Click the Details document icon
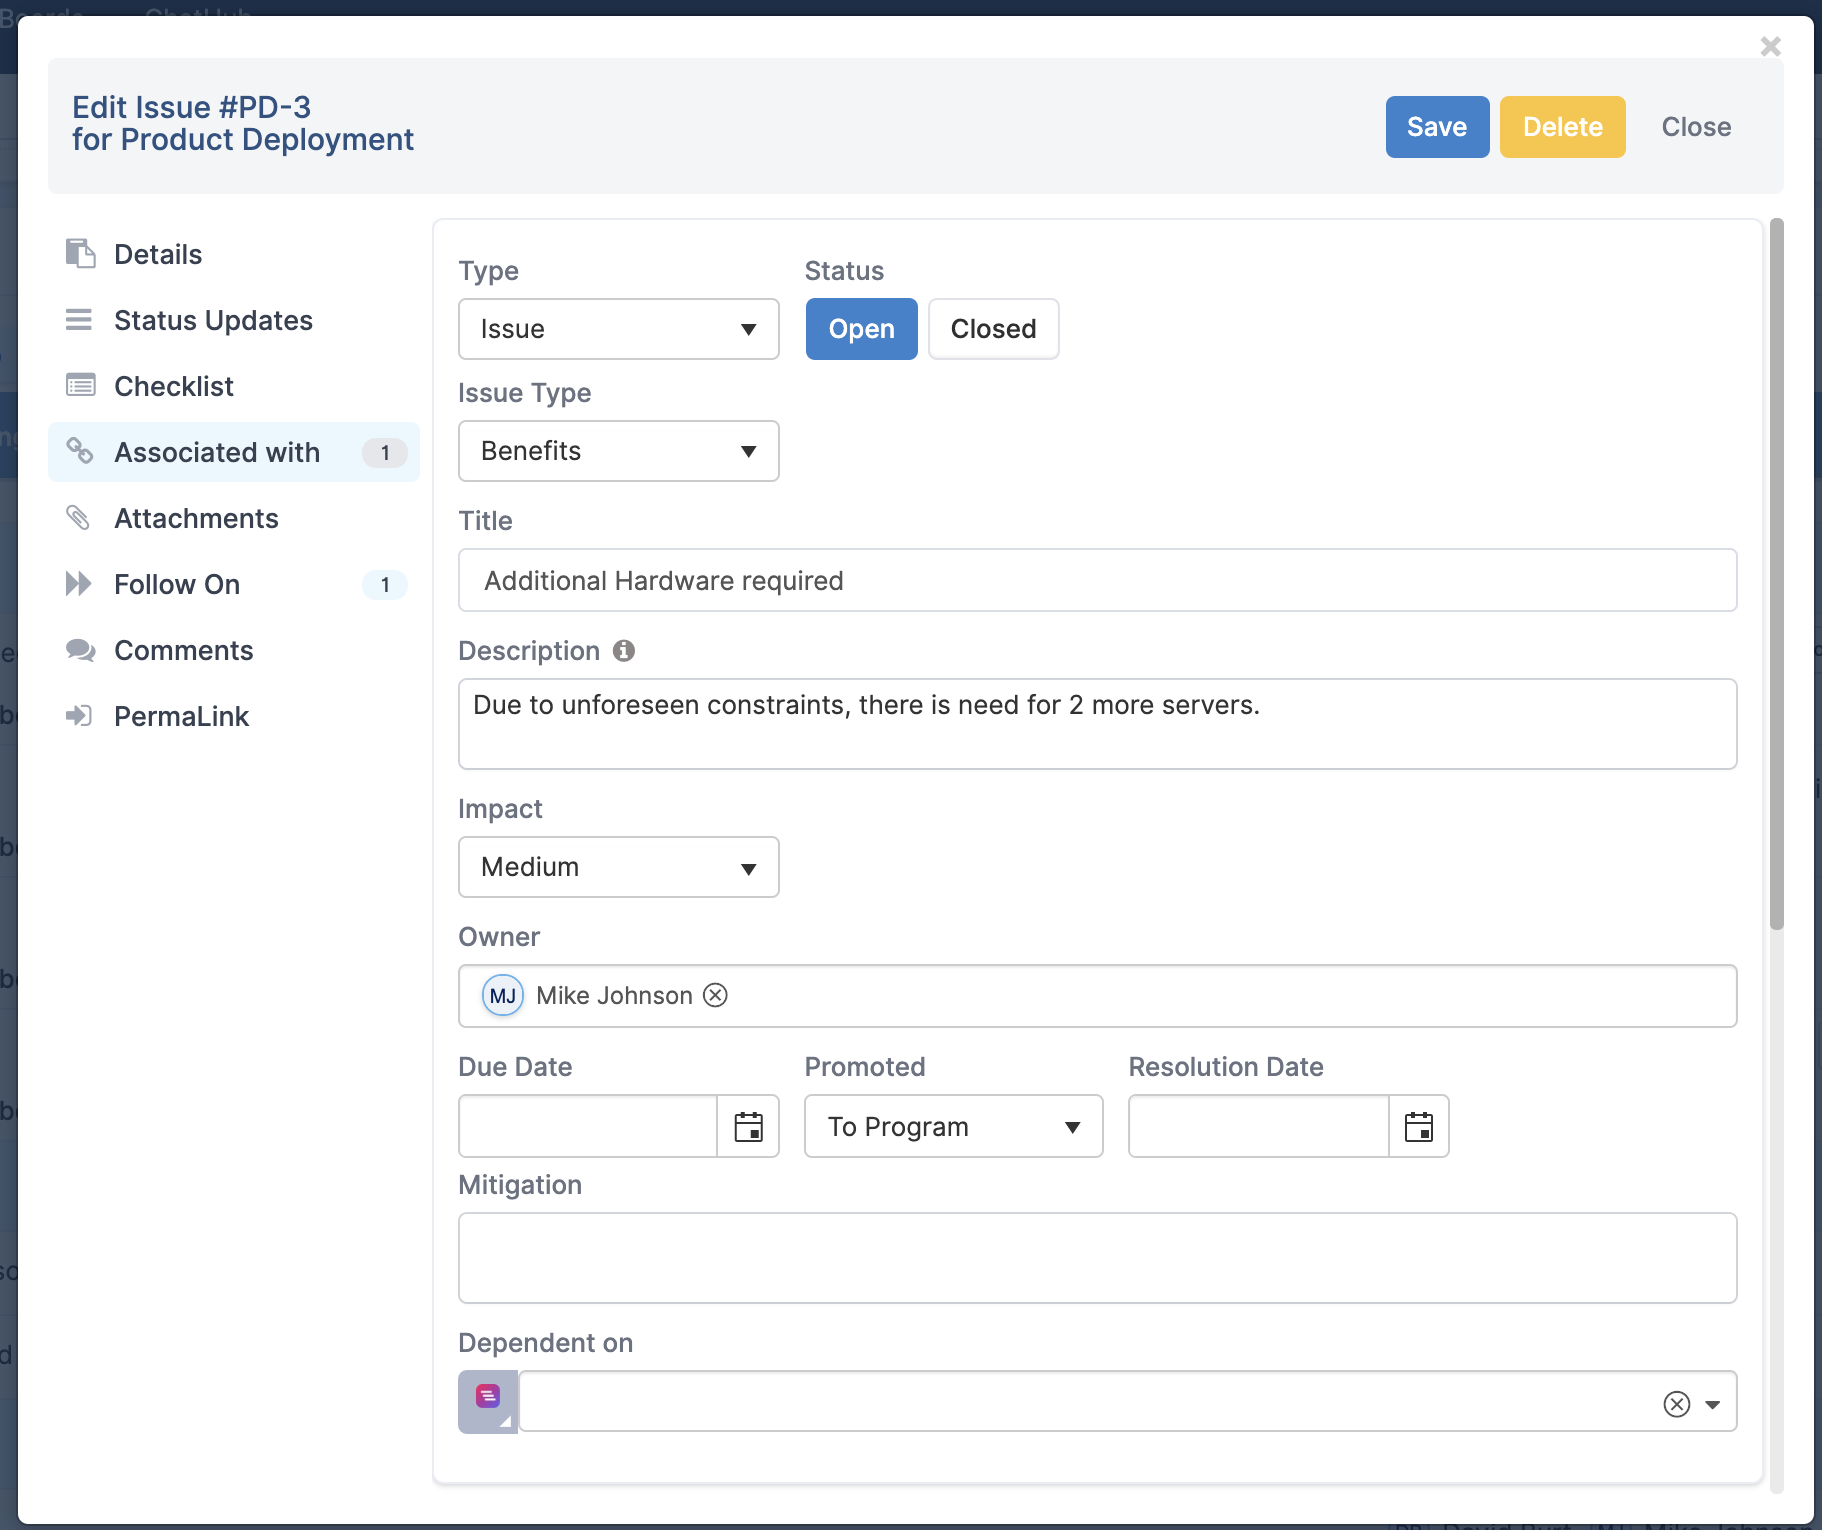1822x1530 pixels. [x=80, y=254]
